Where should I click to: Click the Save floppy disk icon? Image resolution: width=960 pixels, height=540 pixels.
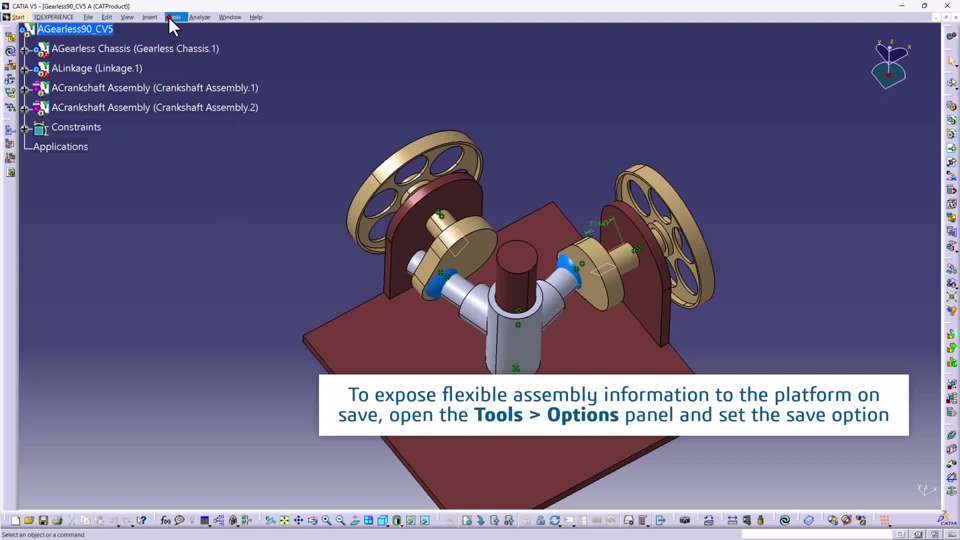(x=43, y=520)
